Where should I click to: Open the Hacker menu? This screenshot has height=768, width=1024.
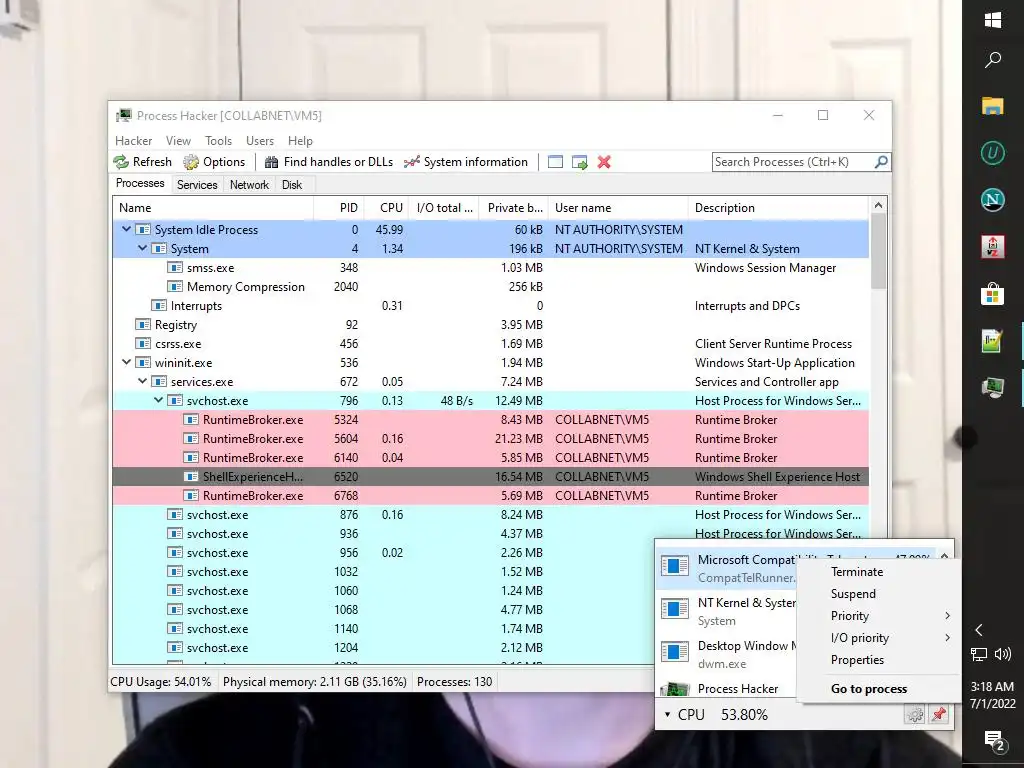pyautogui.click(x=133, y=140)
